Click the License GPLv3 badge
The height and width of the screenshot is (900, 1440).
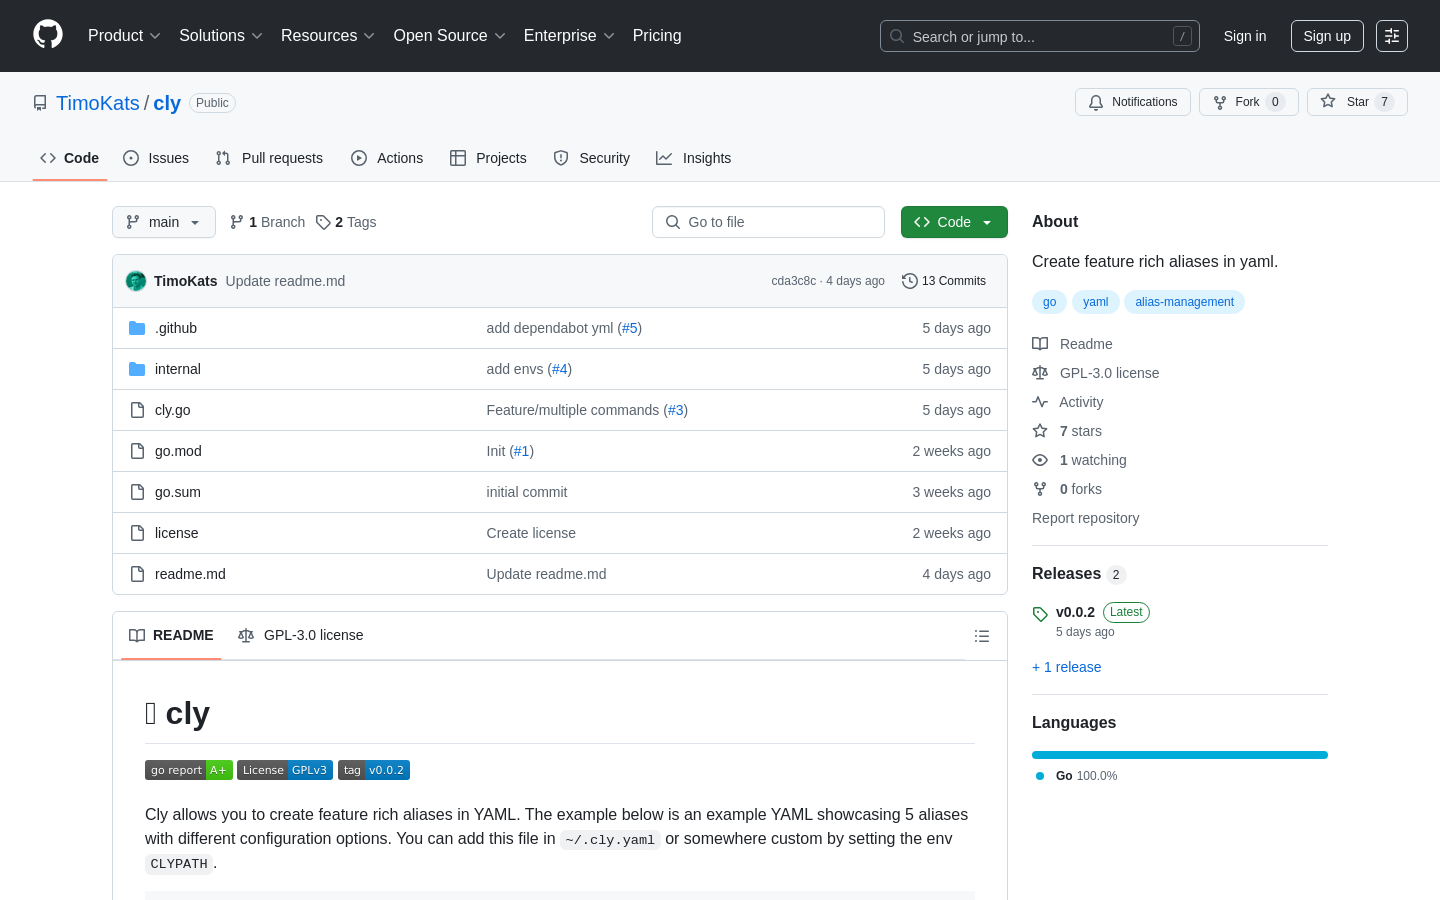pyautogui.click(x=285, y=770)
